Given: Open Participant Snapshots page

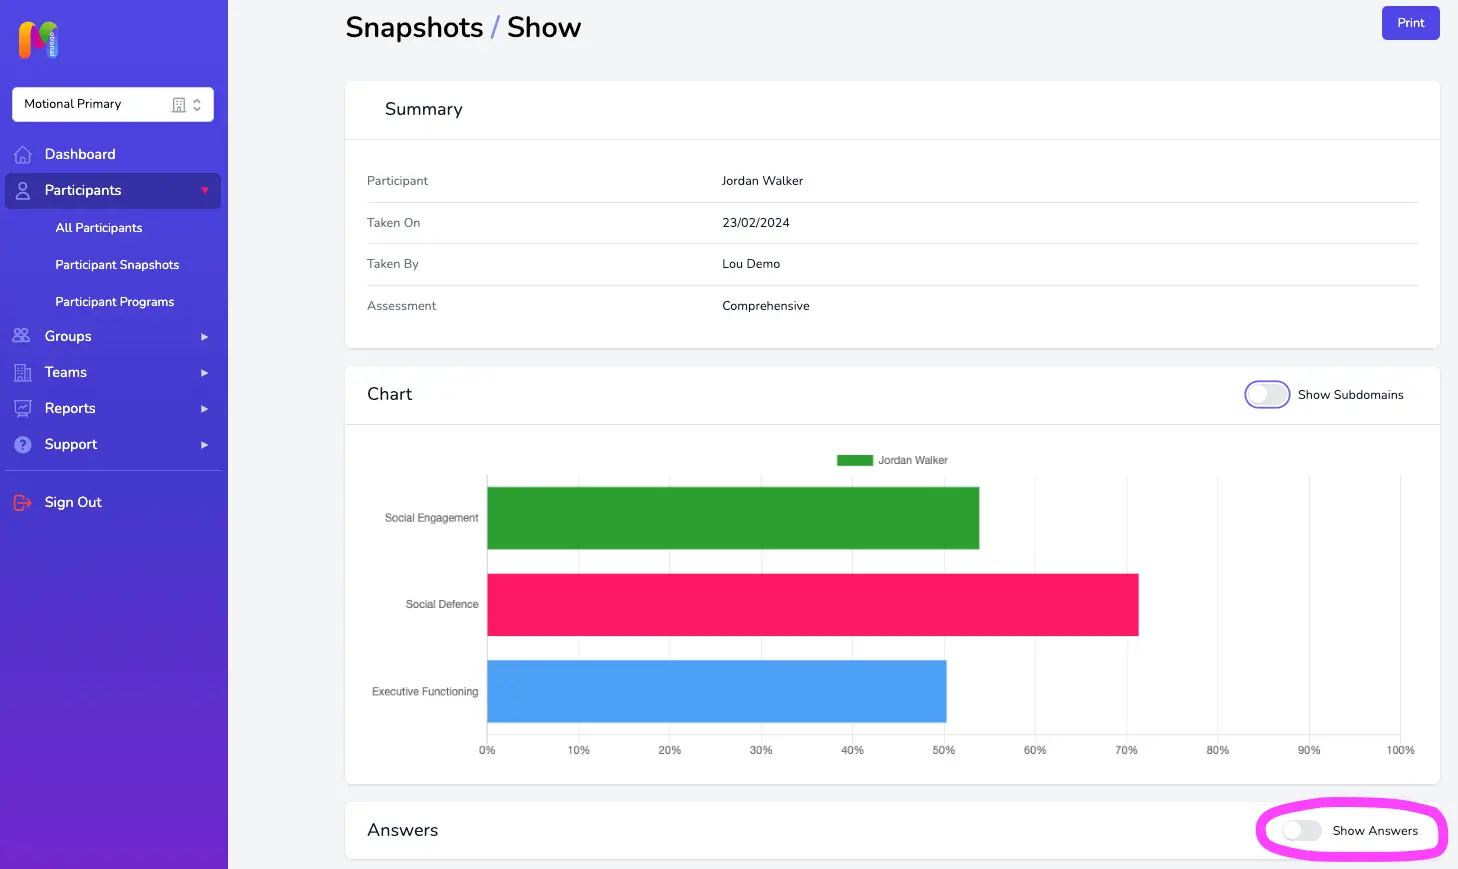Looking at the screenshot, I should (x=117, y=265).
